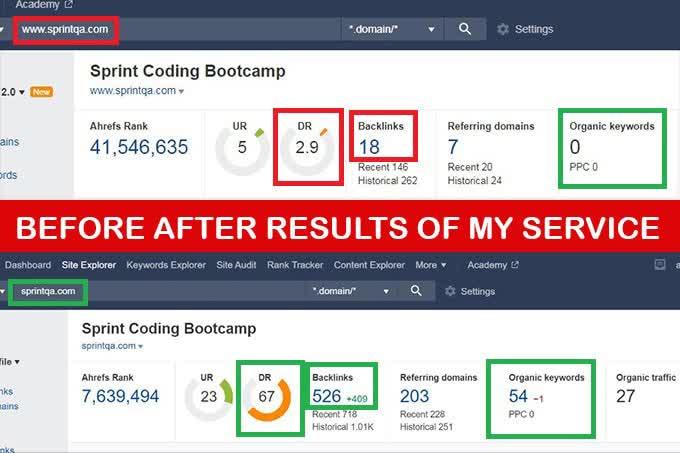Click the DR 2.9 gauge
This screenshot has width=680, height=453.
[307, 147]
